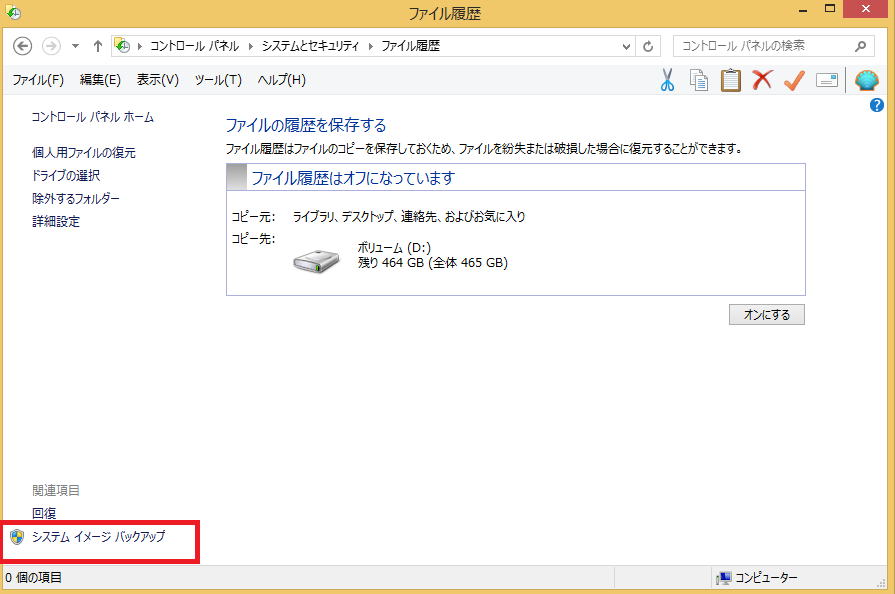Click the orange checkmark icon
Image resolution: width=895 pixels, height=594 pixels.
[794, 80]
